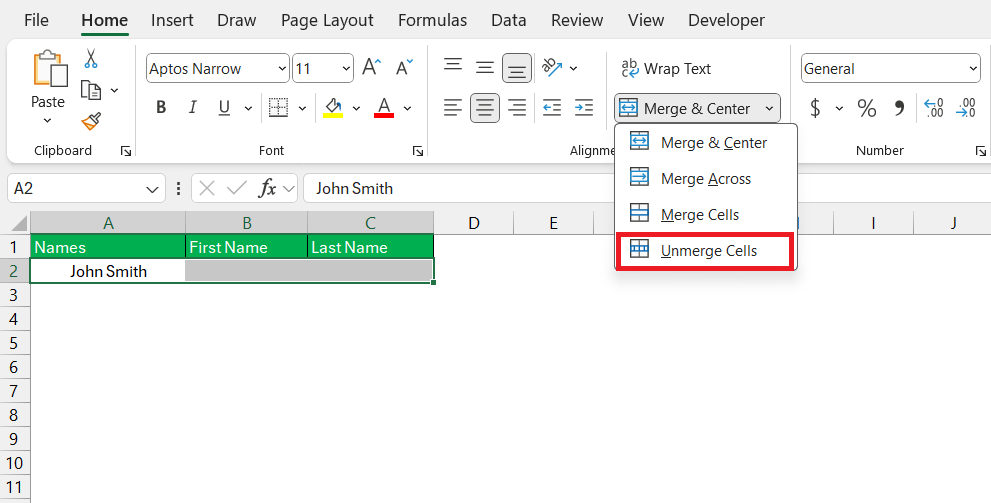Open Paste options dropdown arrow
The height and width of the screenshot is (503, 991).
pyautogui.click(x=47, y=120)
